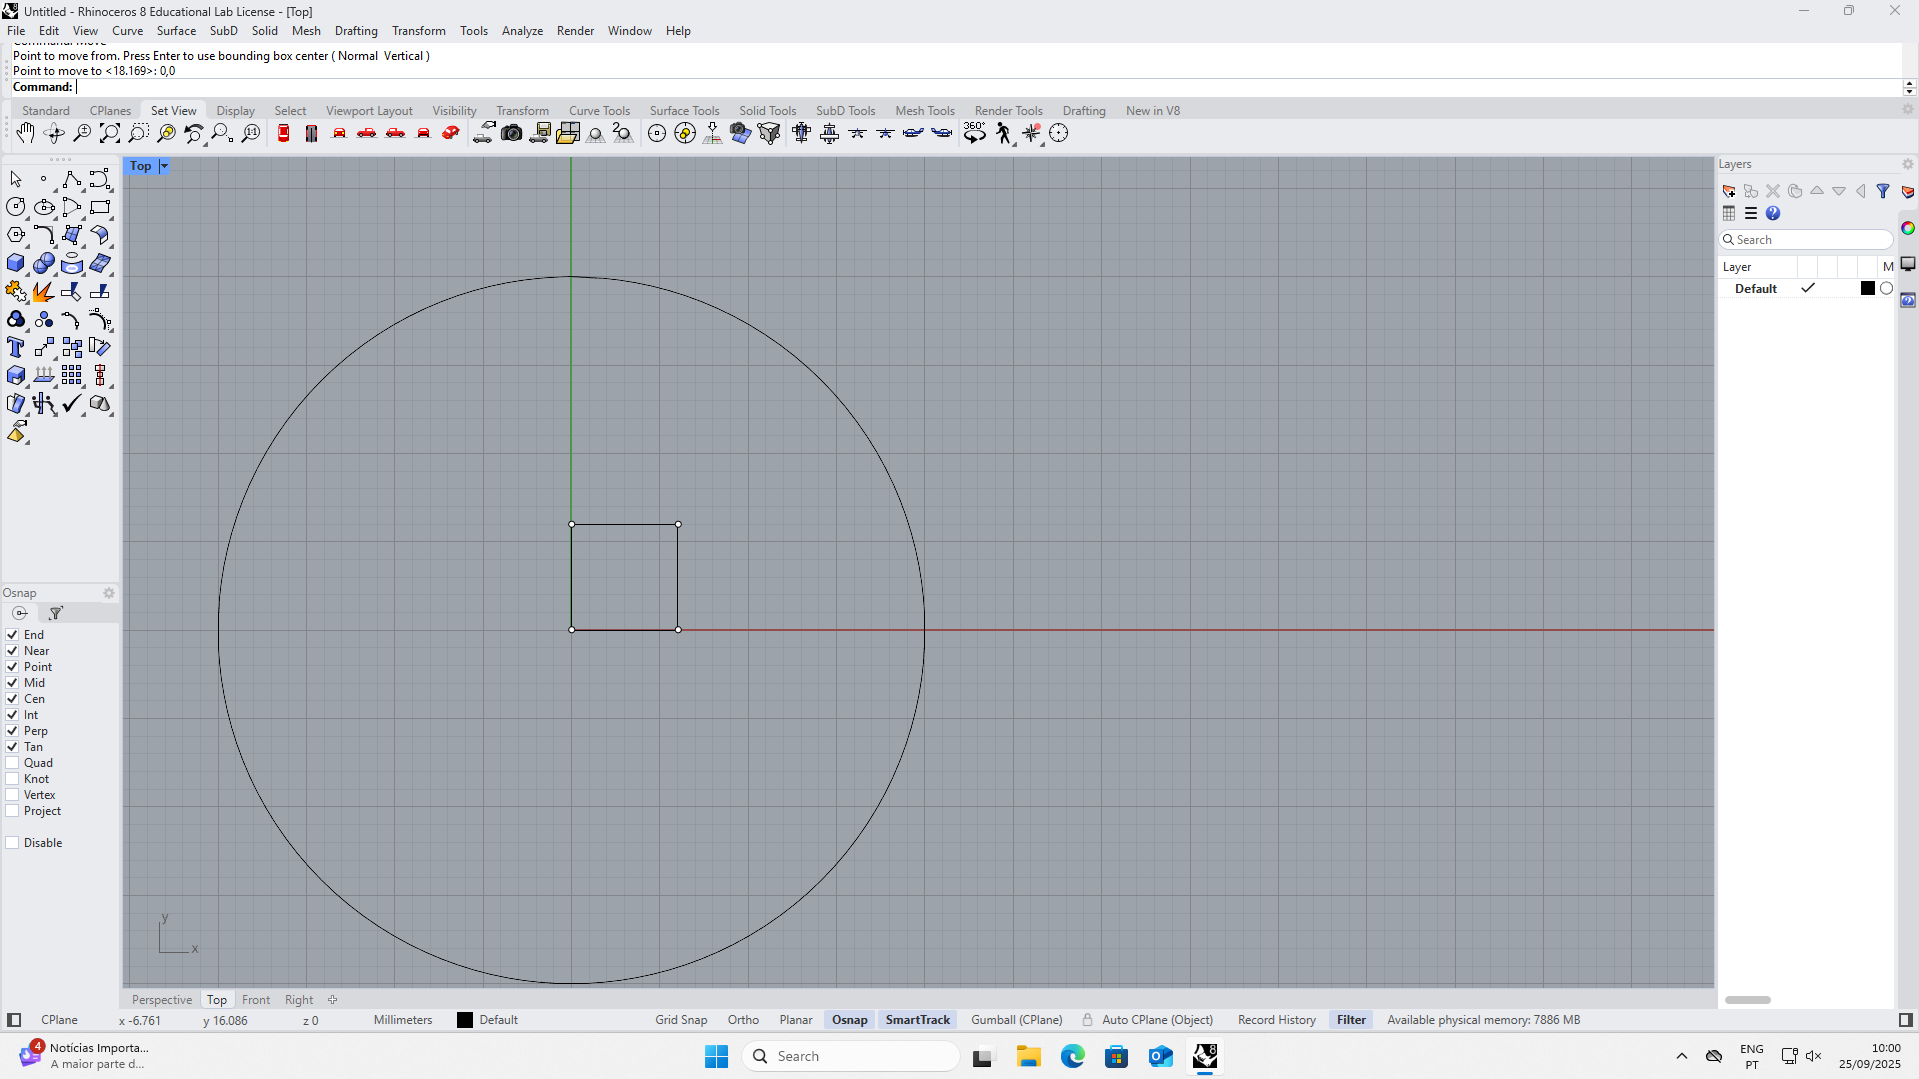
Task: Enable the Quad object snap
Action: (11, 762)
